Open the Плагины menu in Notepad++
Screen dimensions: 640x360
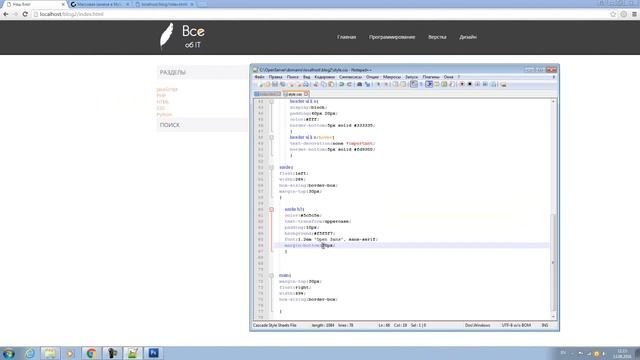click(x=431, y=77)
